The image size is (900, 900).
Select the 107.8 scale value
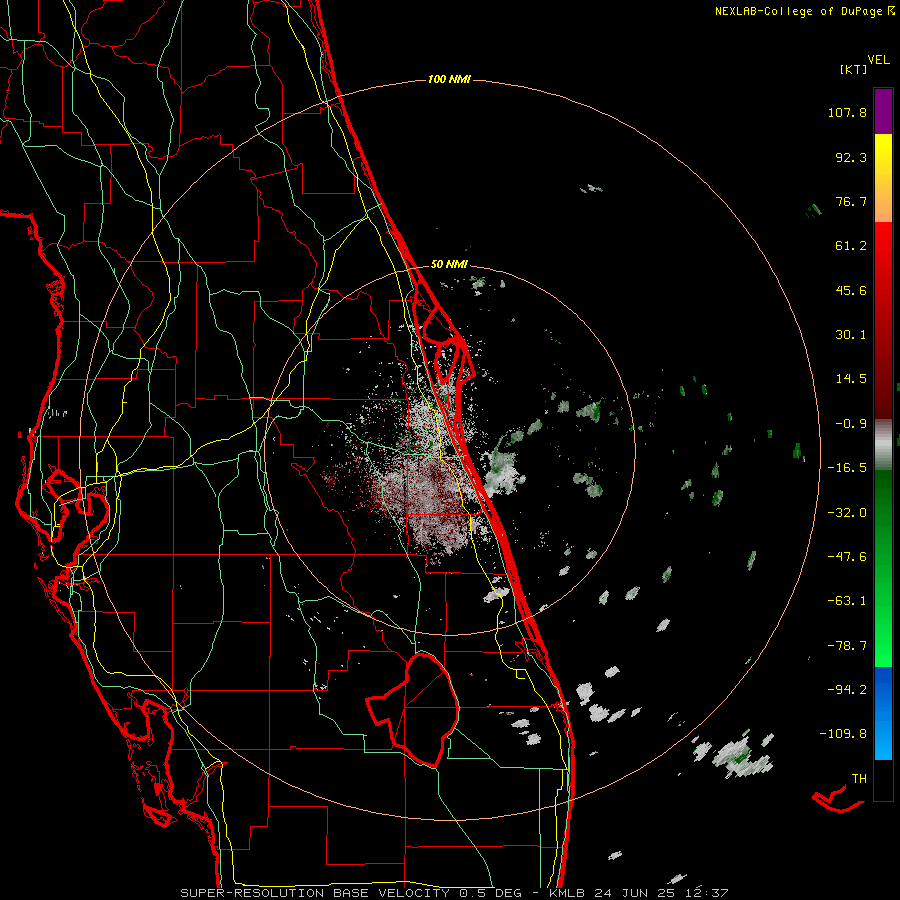point(847,112)
